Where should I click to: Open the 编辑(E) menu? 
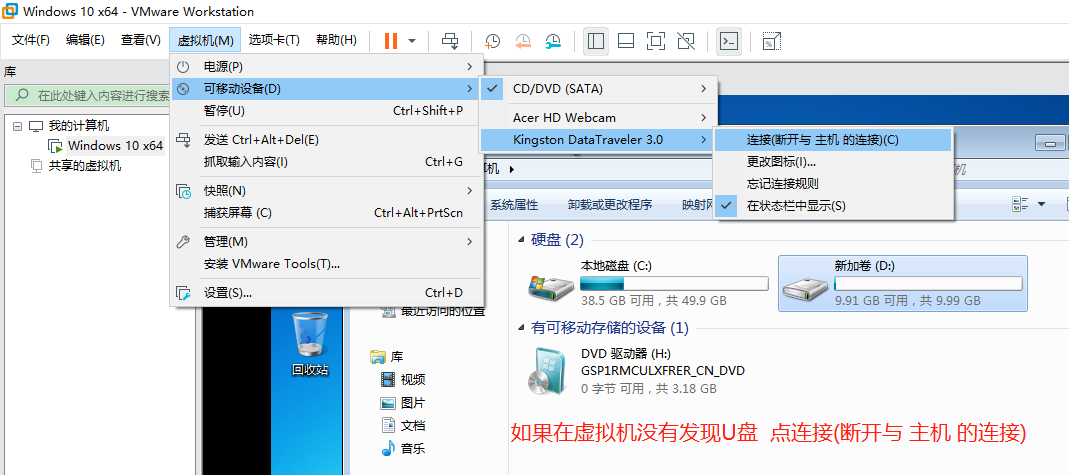(85, 40)
